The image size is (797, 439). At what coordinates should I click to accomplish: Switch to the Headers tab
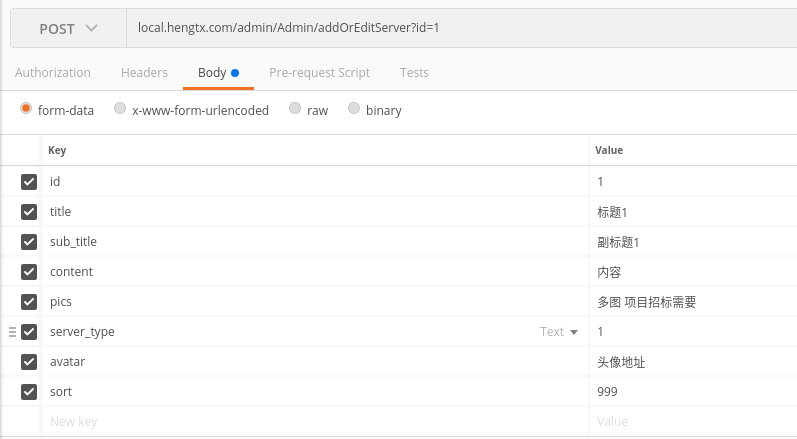coord(144,73)
